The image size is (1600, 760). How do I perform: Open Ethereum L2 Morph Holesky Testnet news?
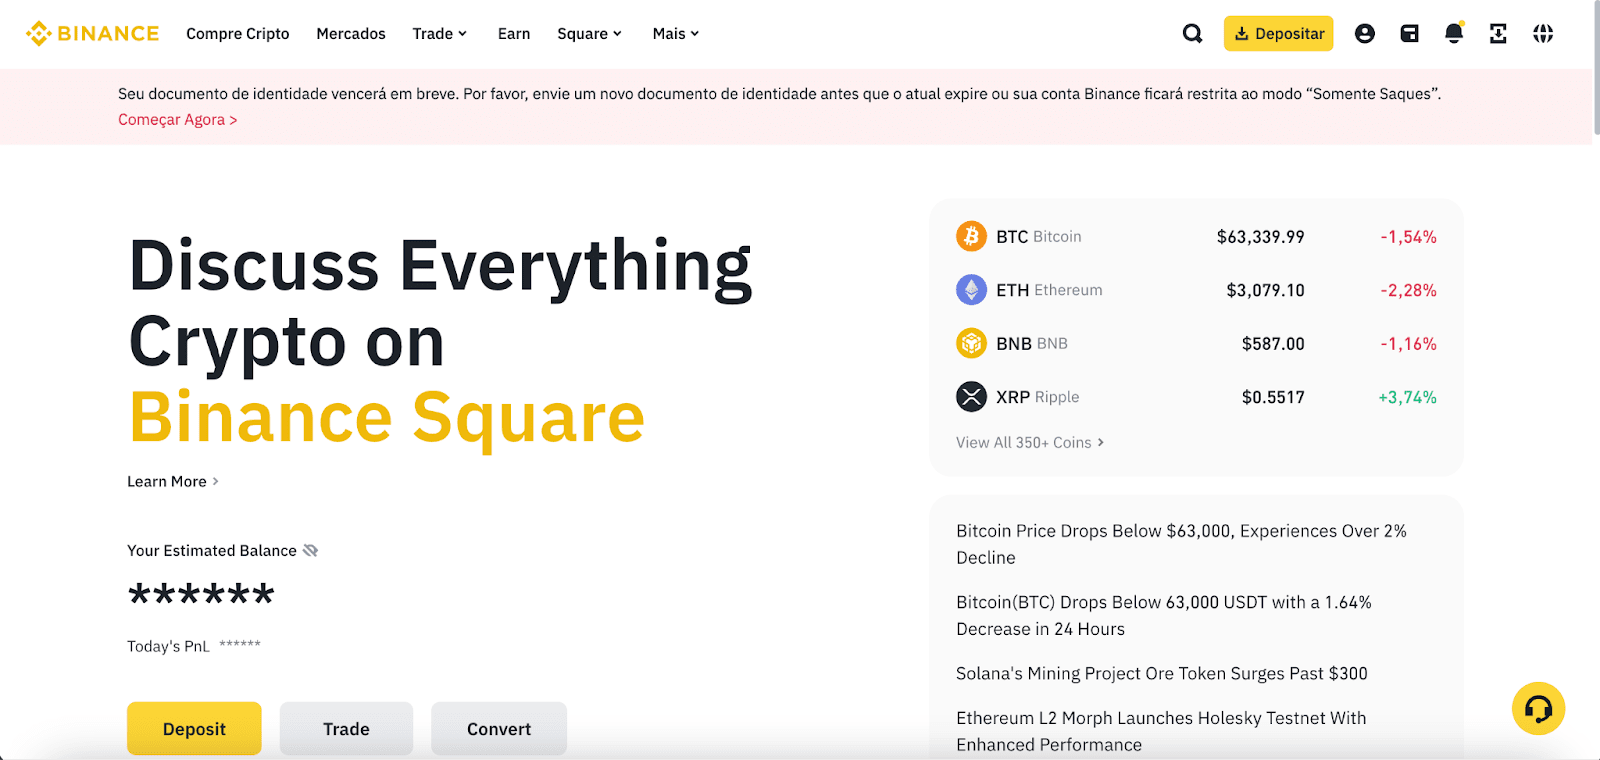pos(1161,731)
